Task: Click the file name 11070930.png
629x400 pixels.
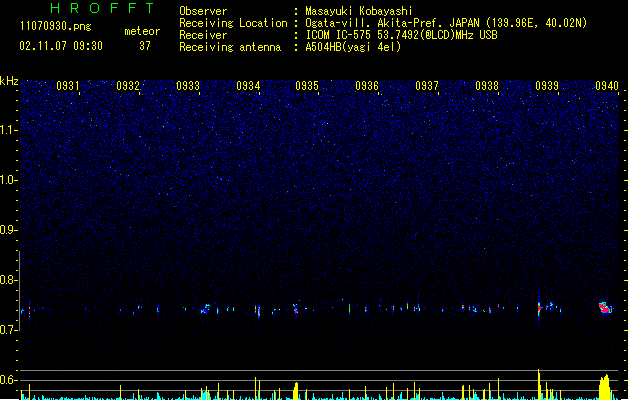Action: tap(55, 26)
